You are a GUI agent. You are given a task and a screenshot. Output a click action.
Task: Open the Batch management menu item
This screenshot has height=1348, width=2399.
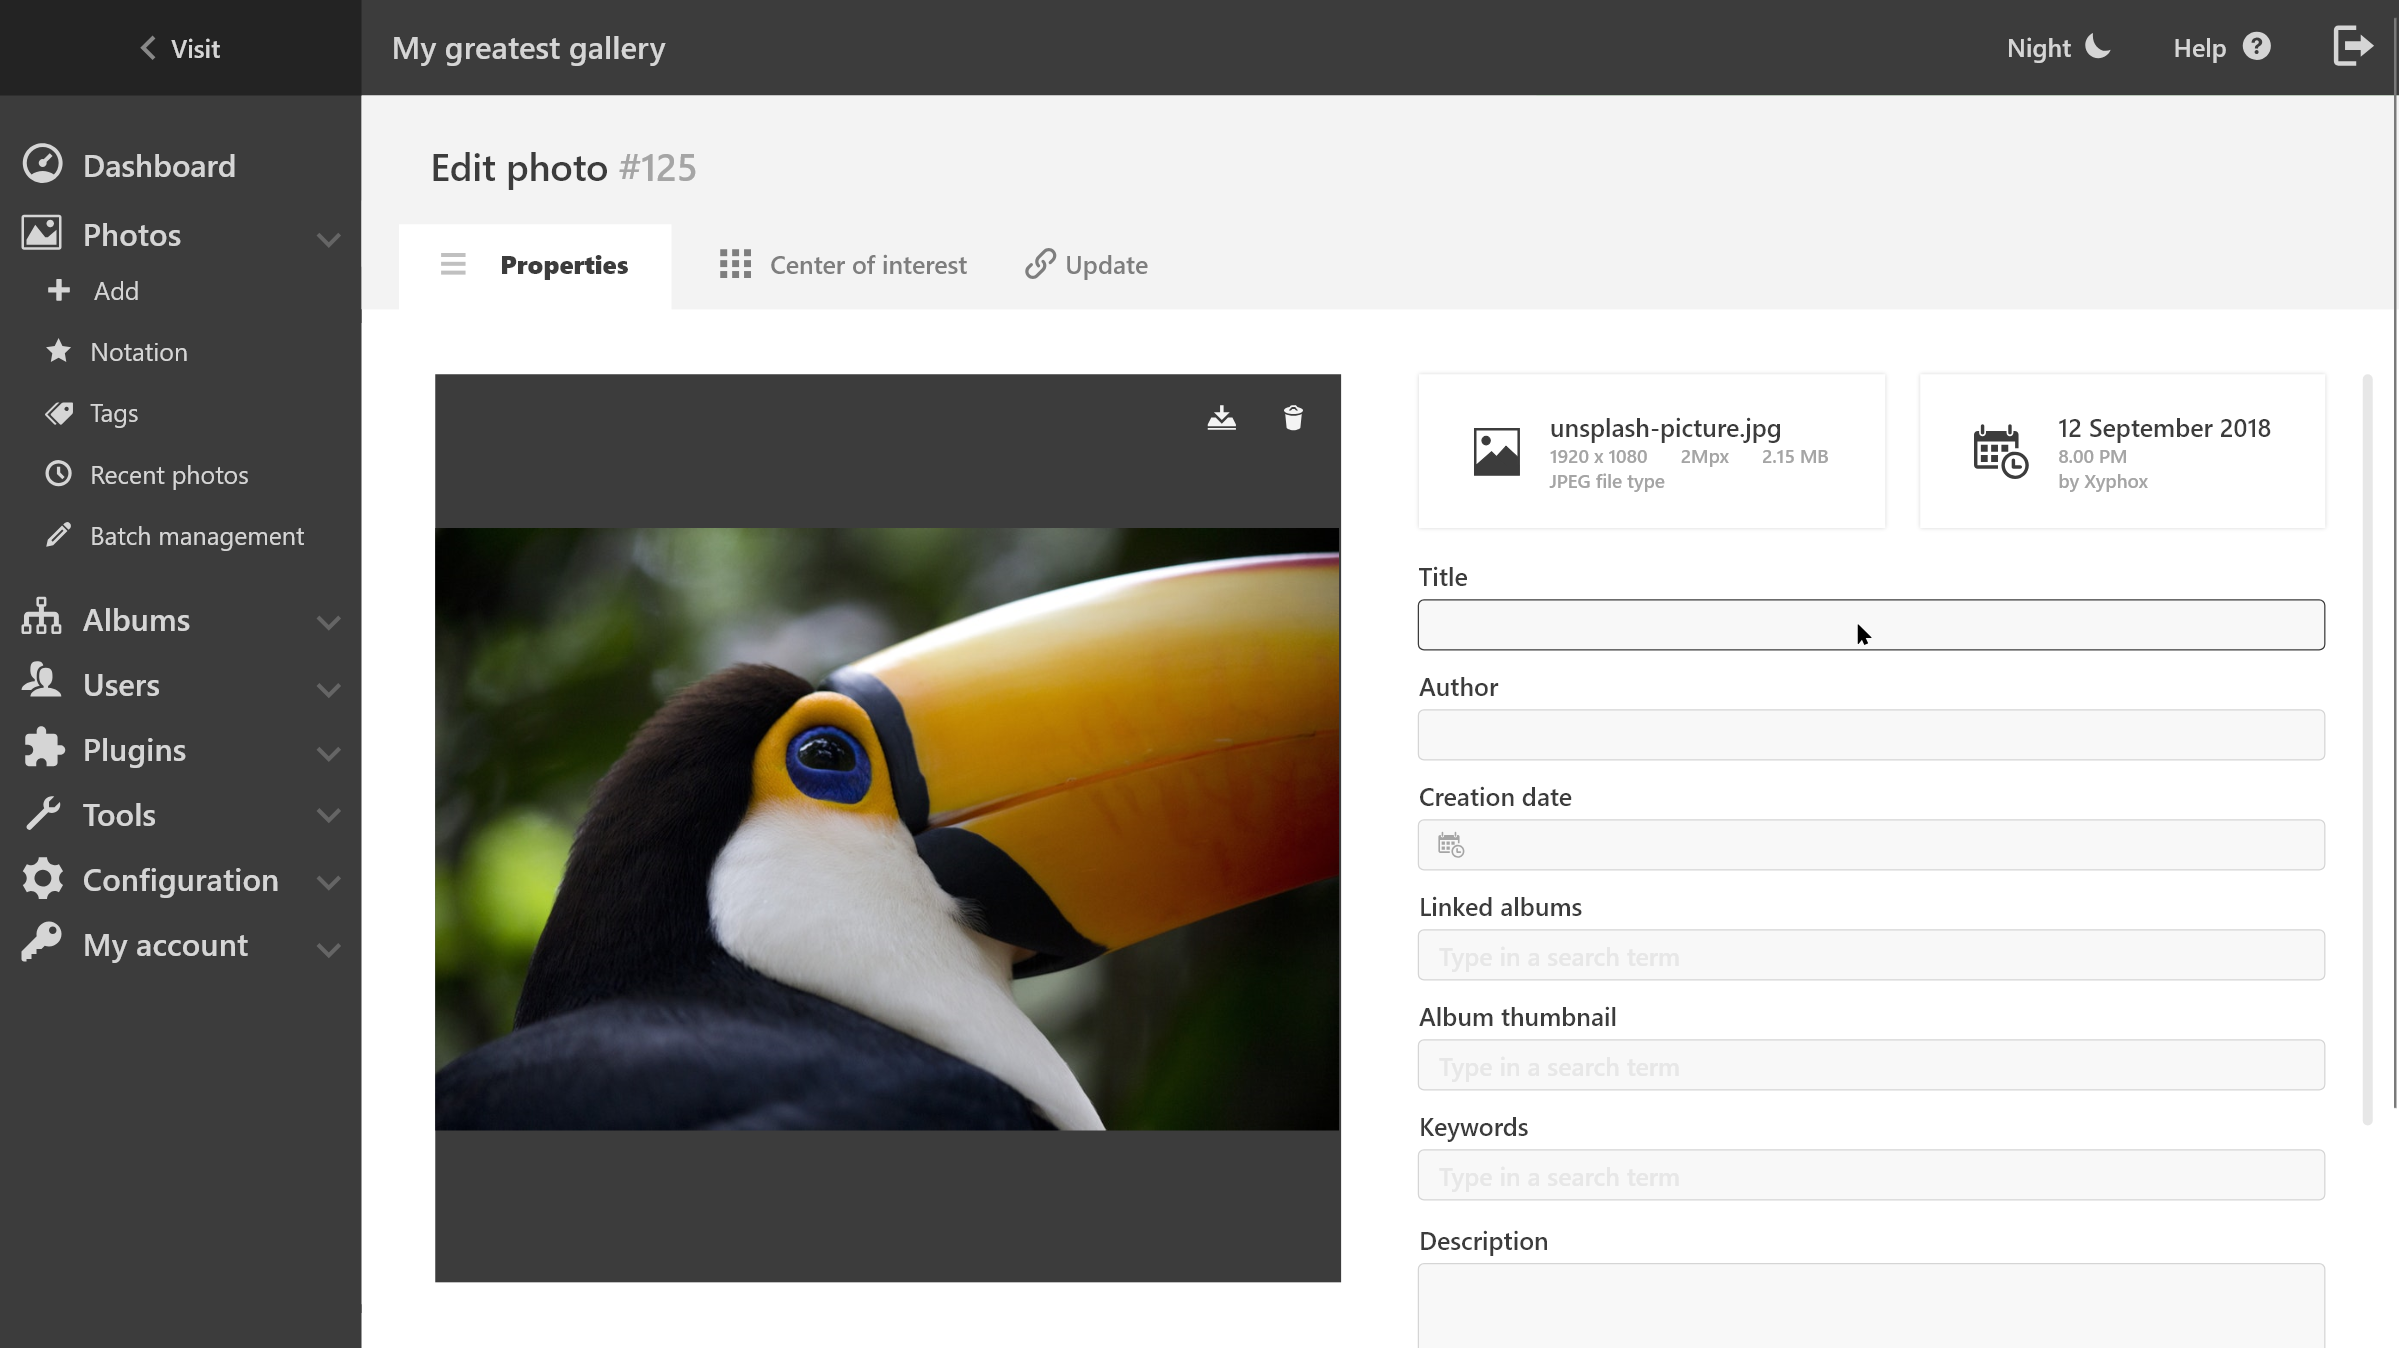[x=197, y=537]
